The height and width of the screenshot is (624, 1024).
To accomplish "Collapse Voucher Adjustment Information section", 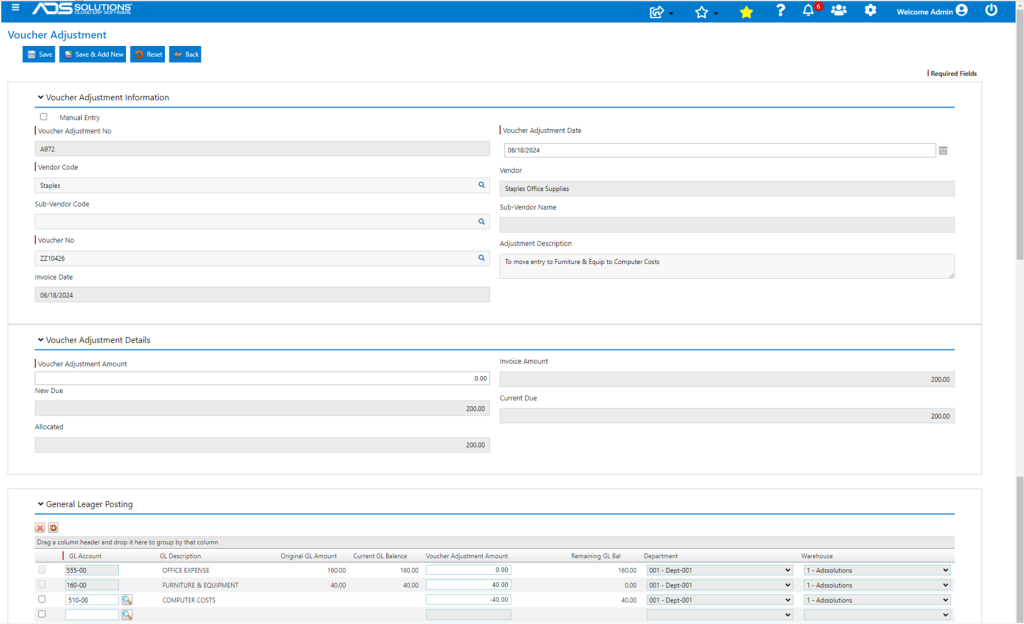I will tap(40, 97).
